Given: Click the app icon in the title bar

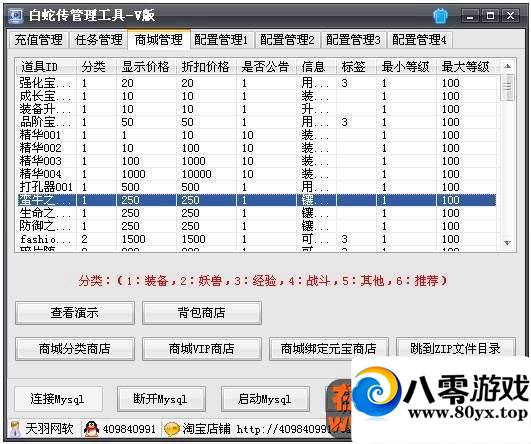Looking at the screenshot, I should (x=16, y=16).
